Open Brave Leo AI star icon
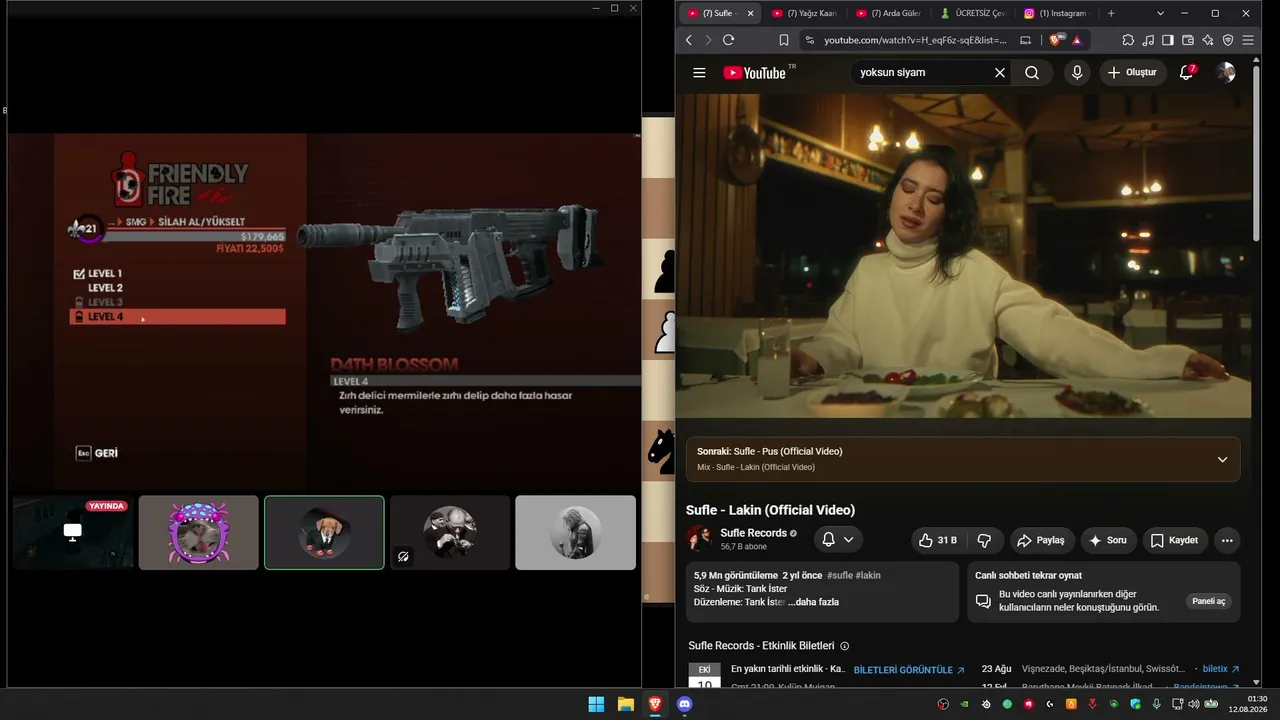This screenshot has height=720, width=1280. (x=1208, y=40)
